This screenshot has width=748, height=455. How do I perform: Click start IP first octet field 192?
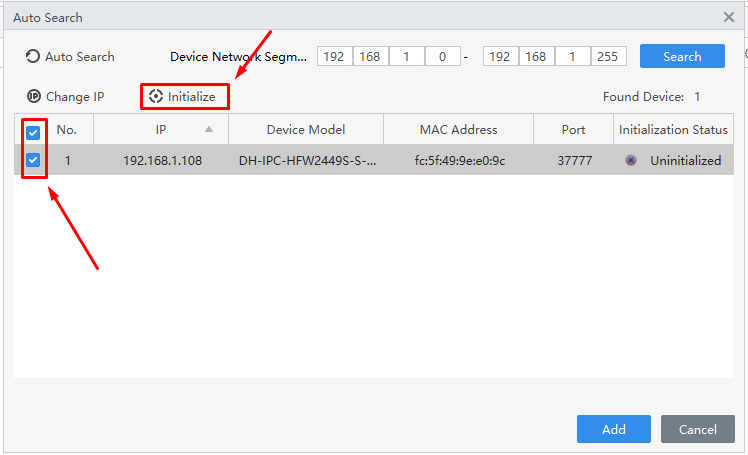[x=334, y=56]
